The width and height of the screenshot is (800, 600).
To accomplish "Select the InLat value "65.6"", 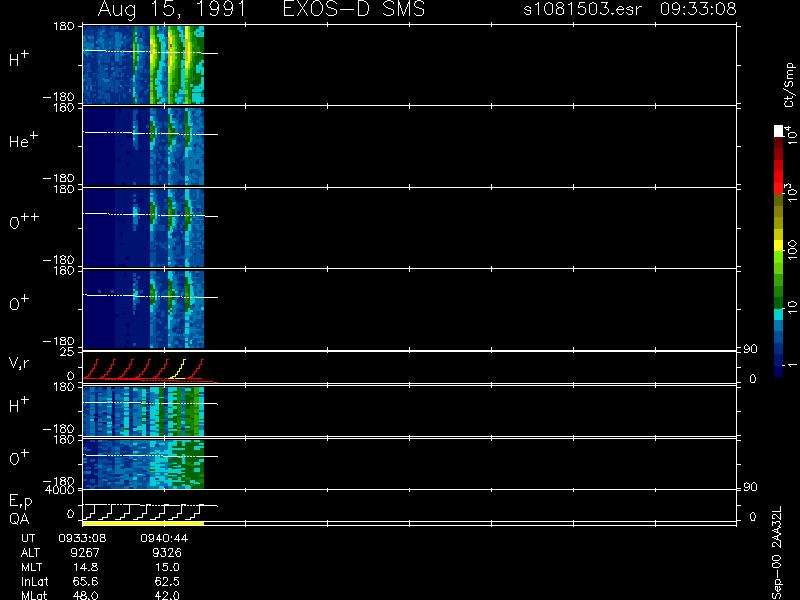I will (85, 581).
